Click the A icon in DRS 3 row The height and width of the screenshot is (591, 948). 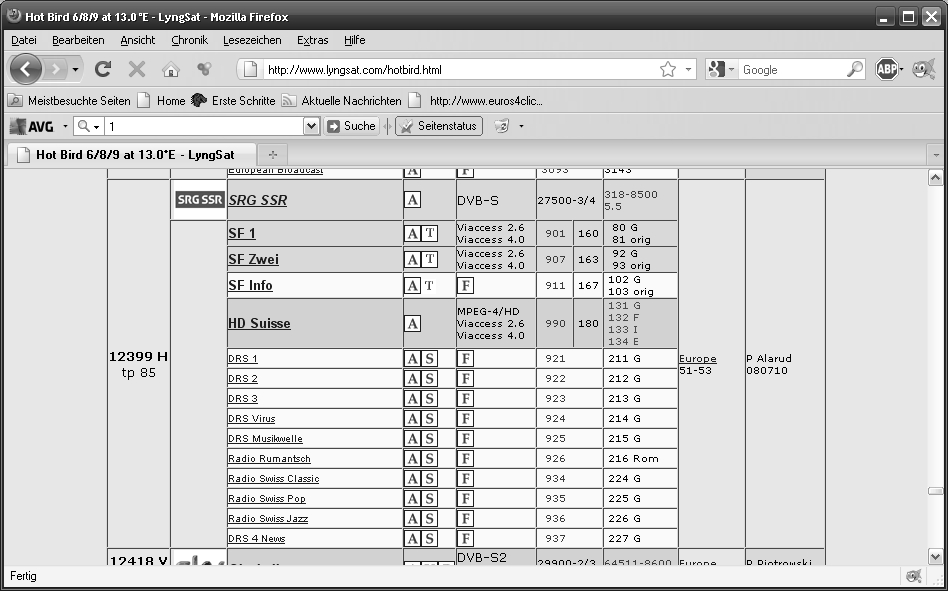click(x=412, y=398)
